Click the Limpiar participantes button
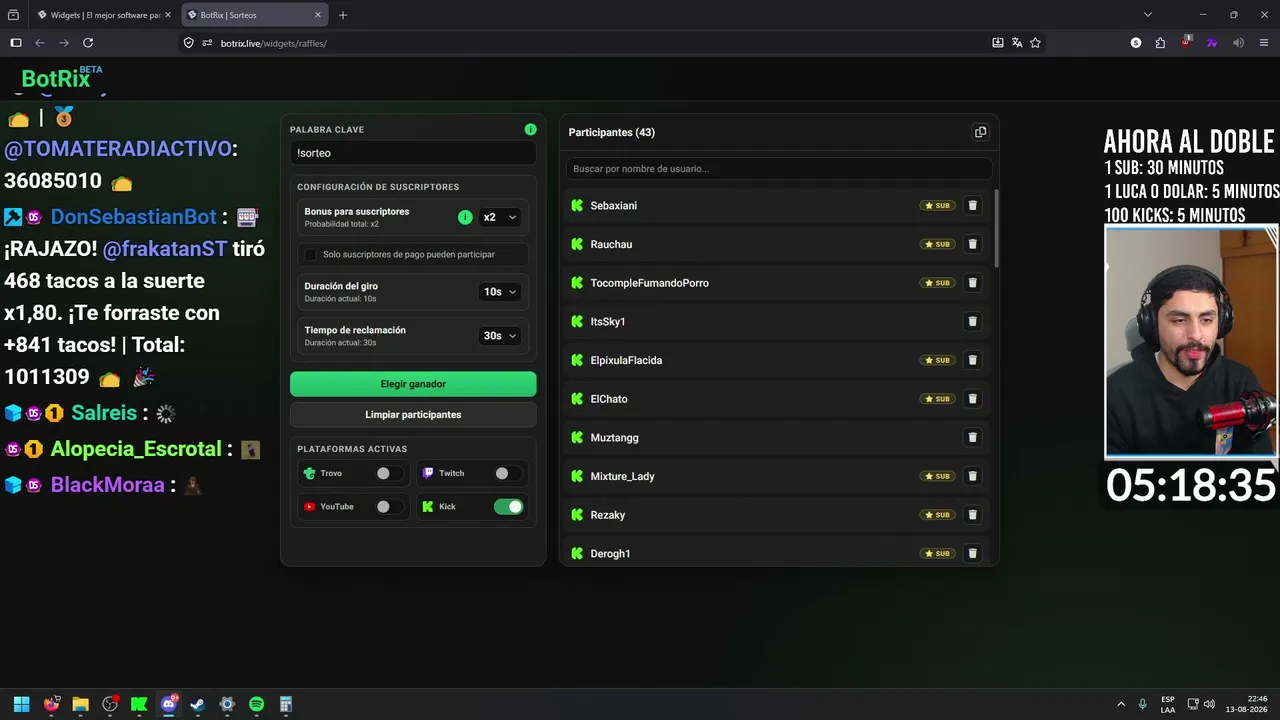The image size is (1280, 720). (413, 415)
